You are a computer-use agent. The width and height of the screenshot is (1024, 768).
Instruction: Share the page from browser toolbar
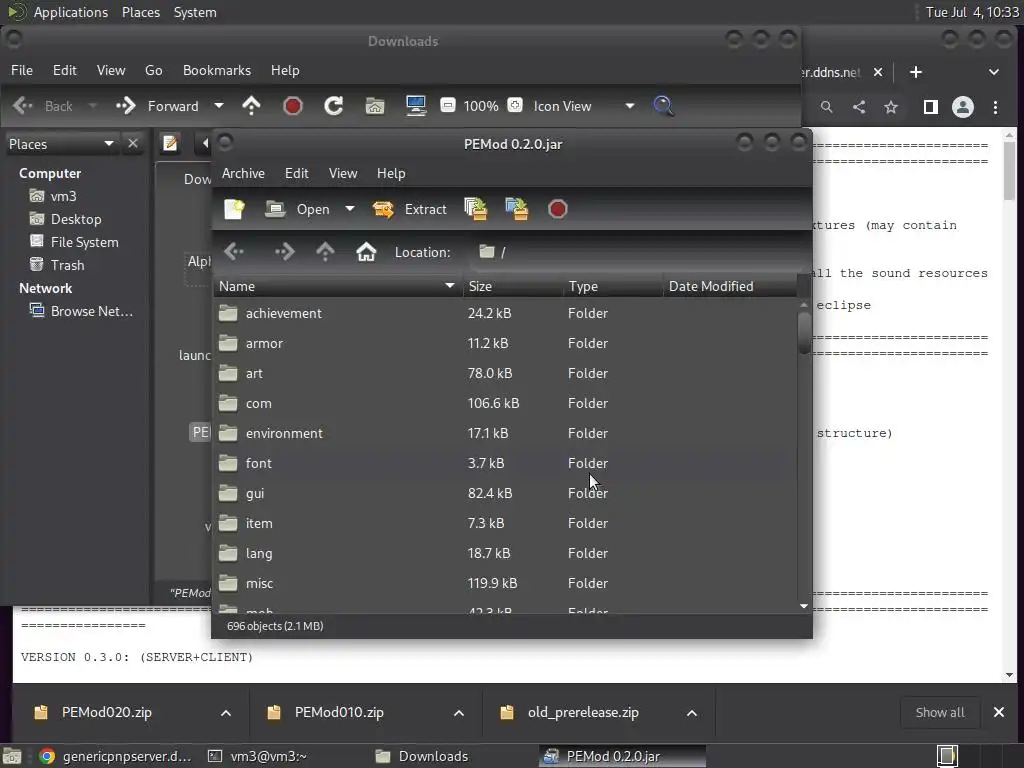pyautogui.click(x=859, y=107)
